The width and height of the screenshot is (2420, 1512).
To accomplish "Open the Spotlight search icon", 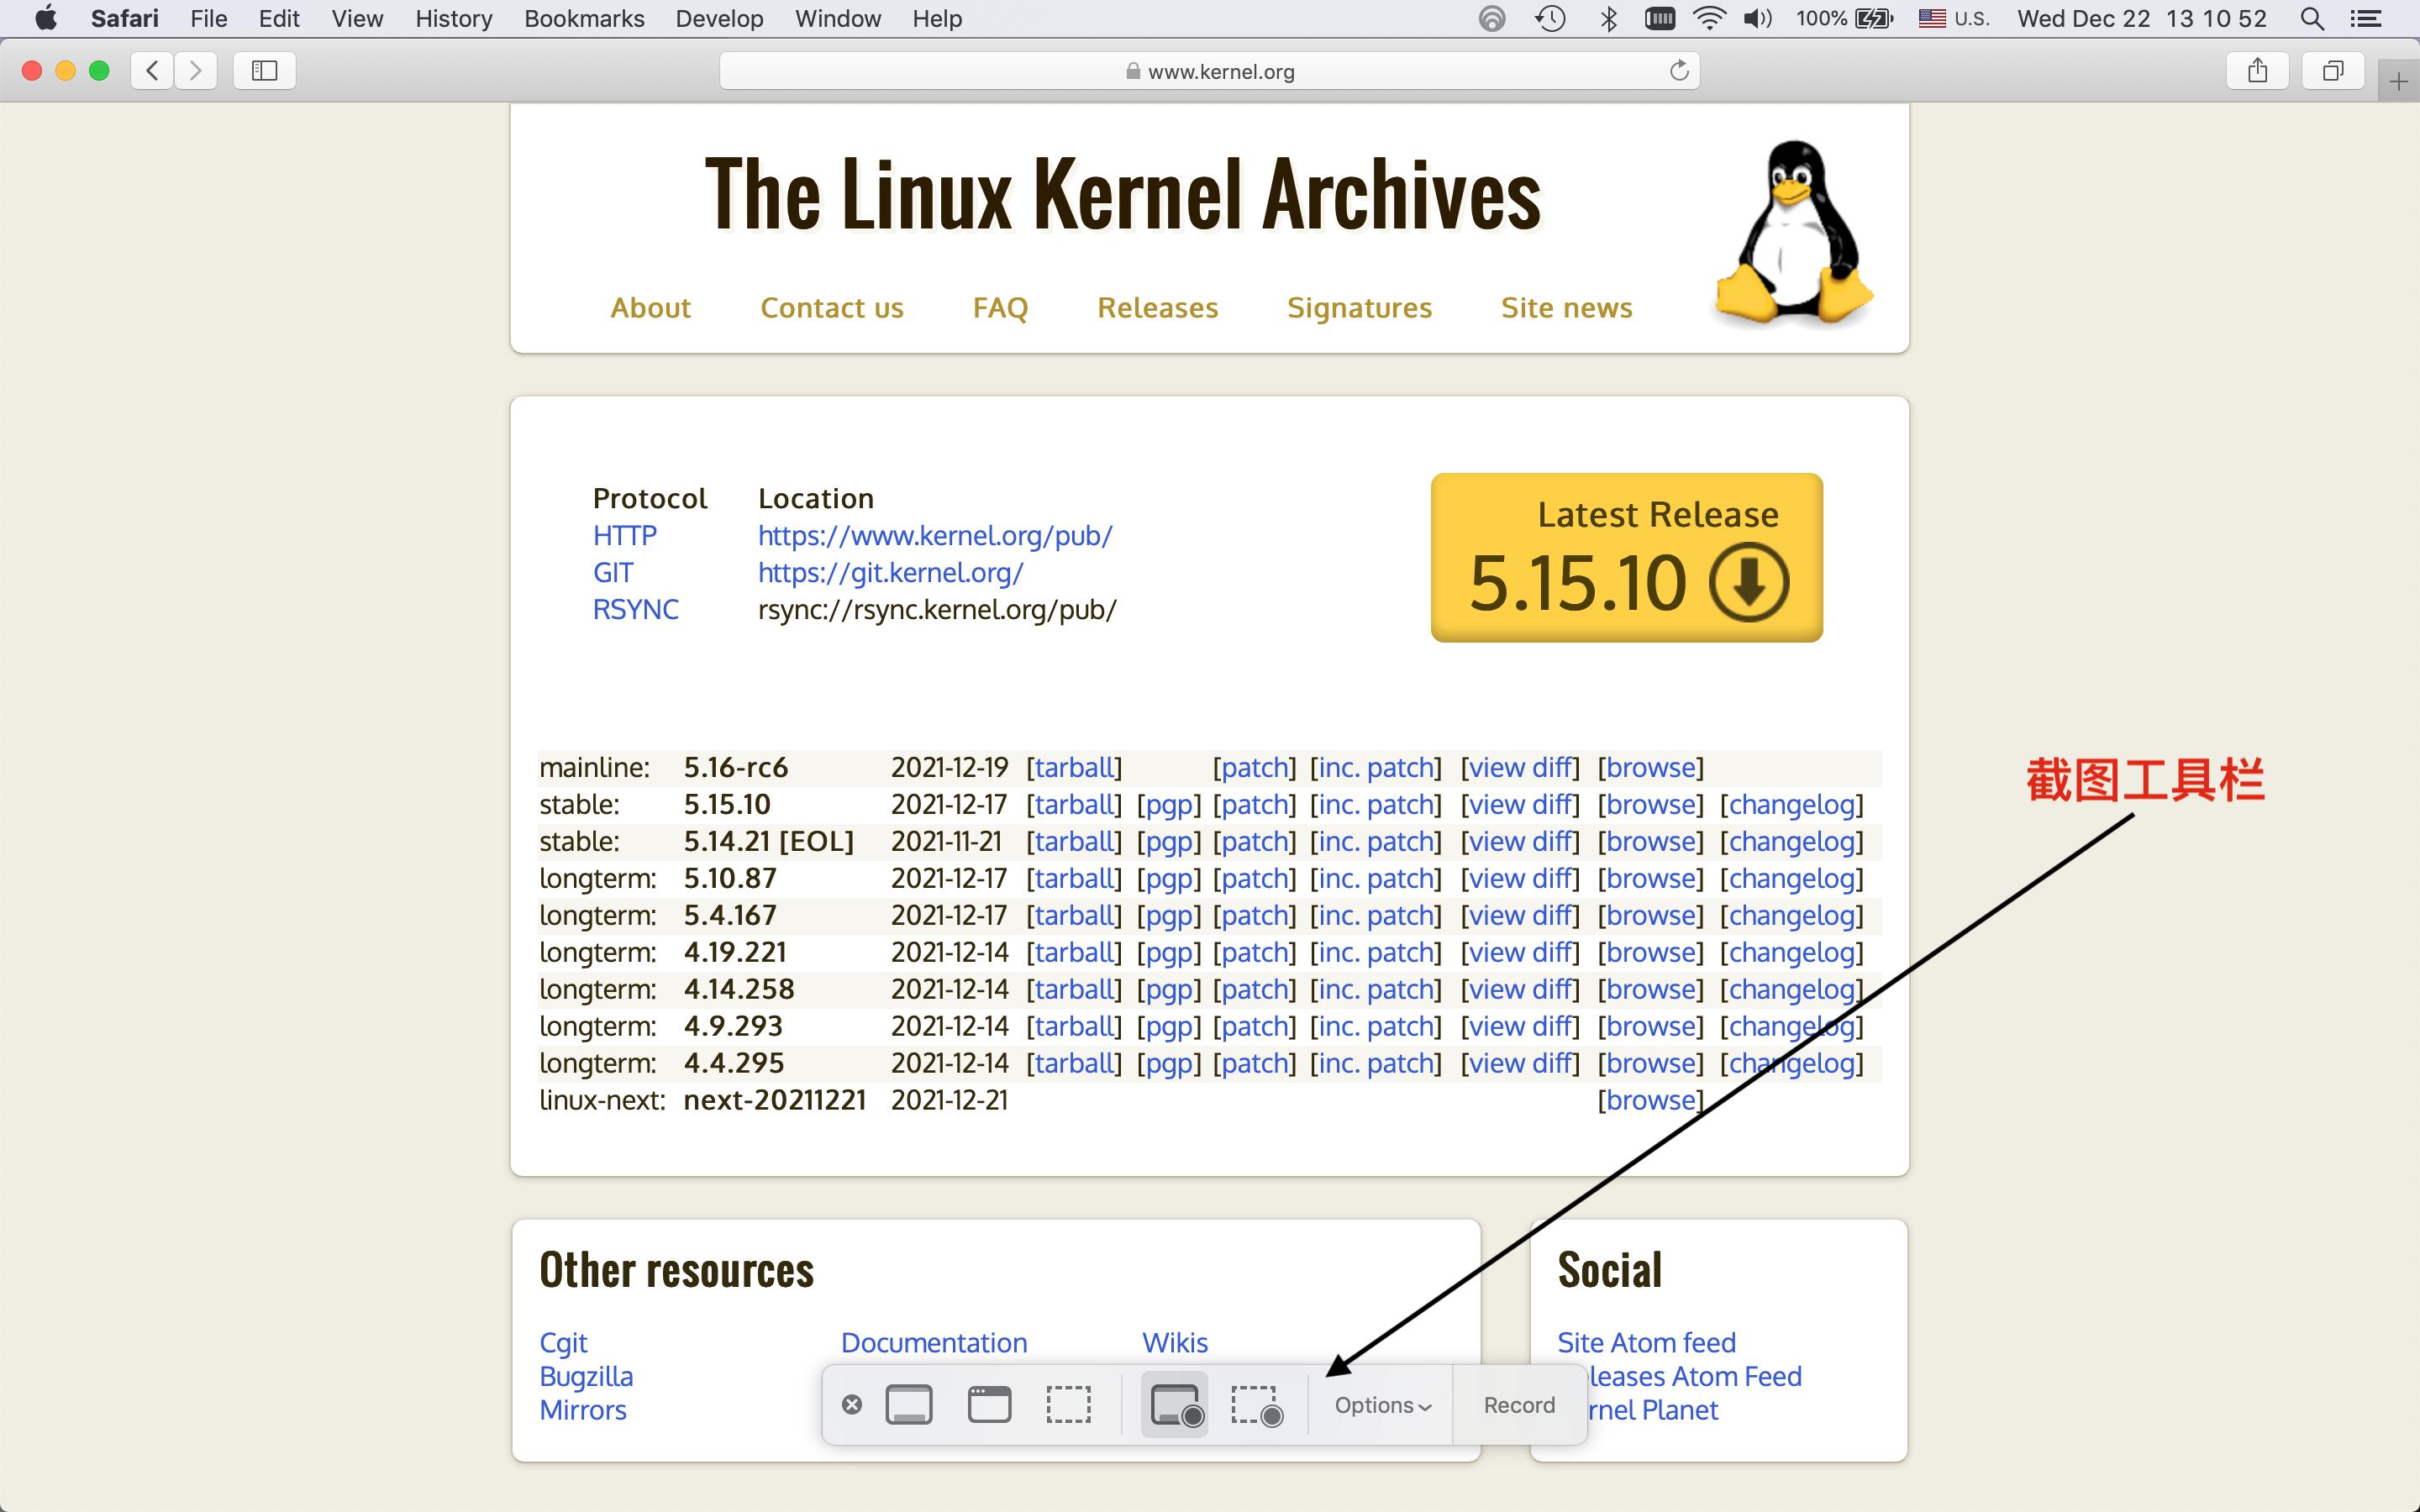I will click(2311, 19).
